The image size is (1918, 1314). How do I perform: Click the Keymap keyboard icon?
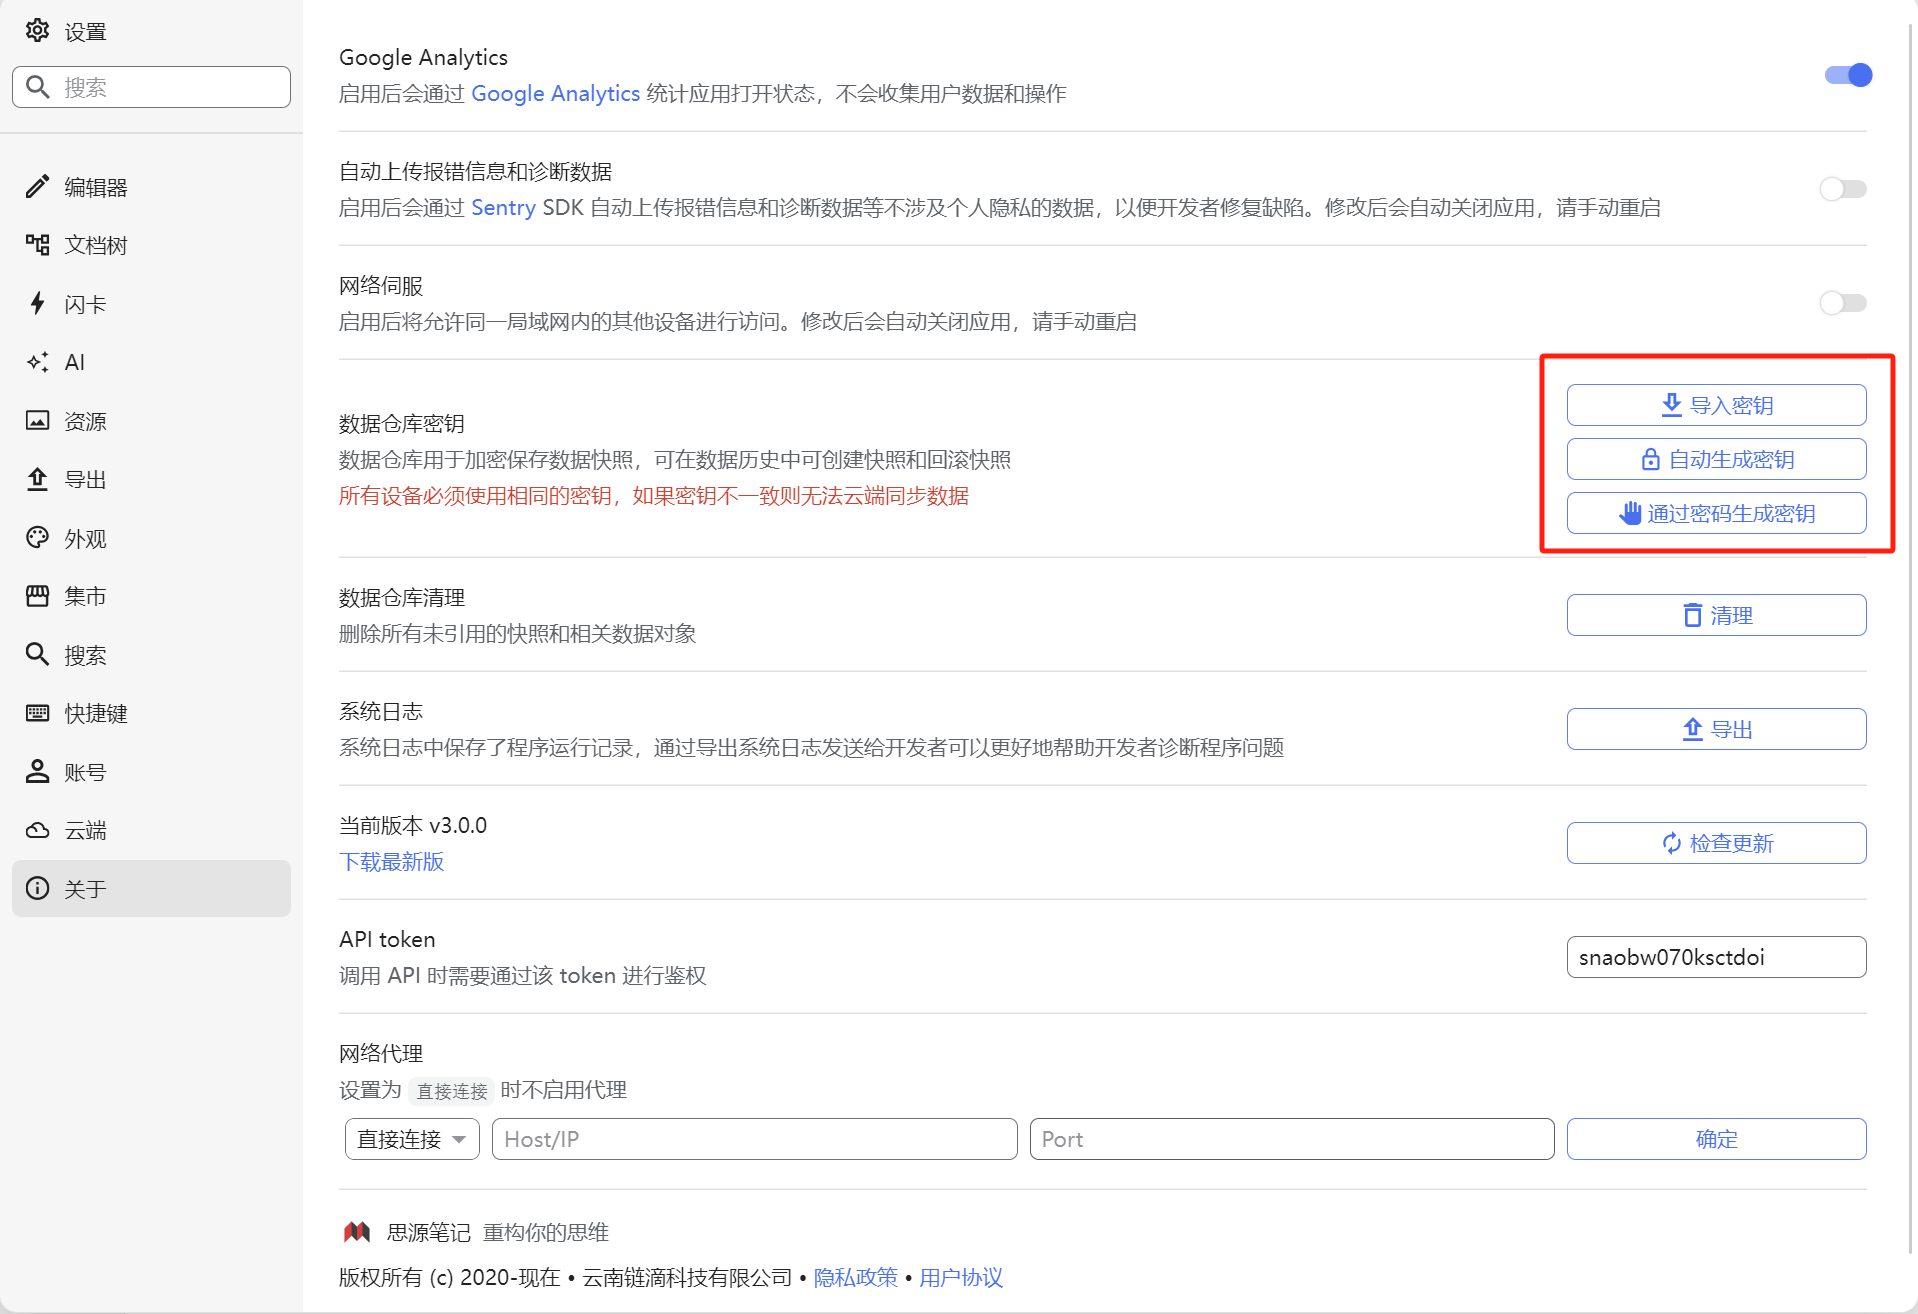[37, 713]
